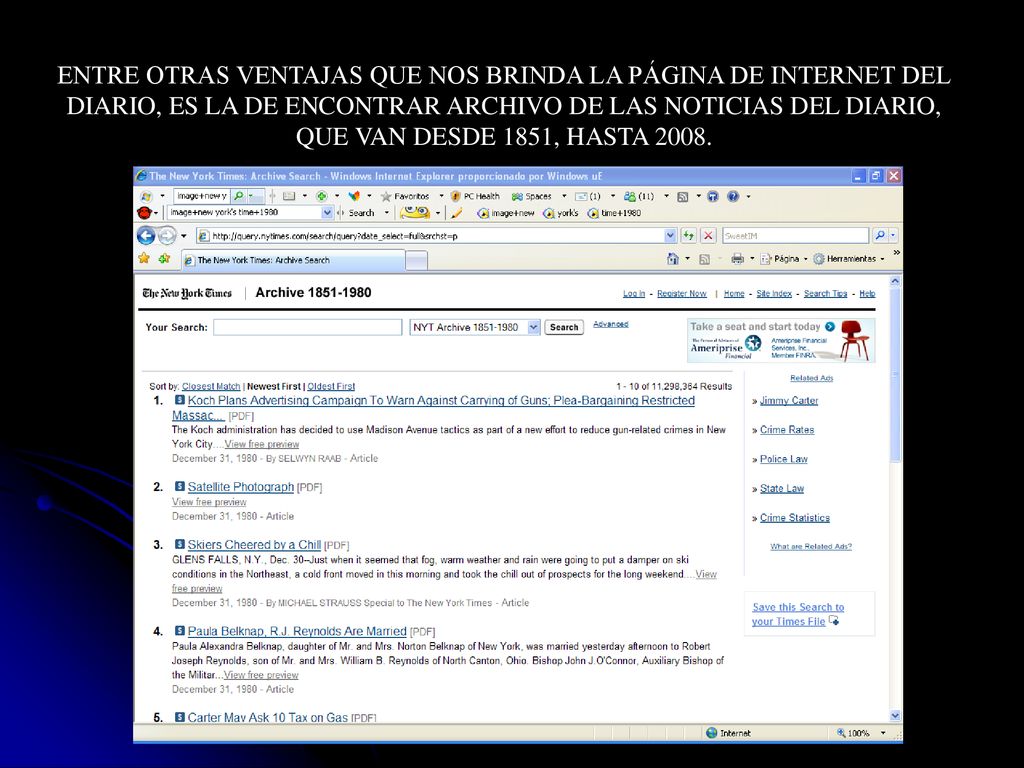Click the Ameriprise Financial banner ad

781,340
